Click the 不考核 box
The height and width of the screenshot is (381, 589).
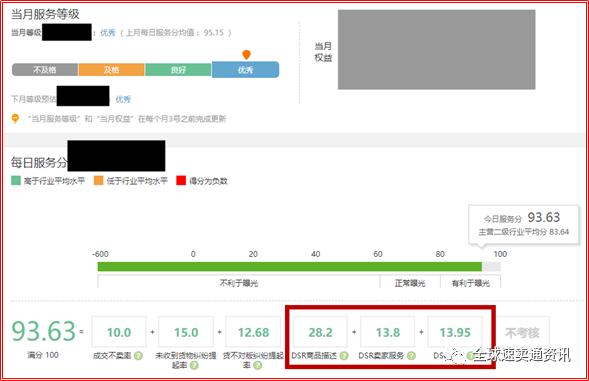[x=523, y=333]
